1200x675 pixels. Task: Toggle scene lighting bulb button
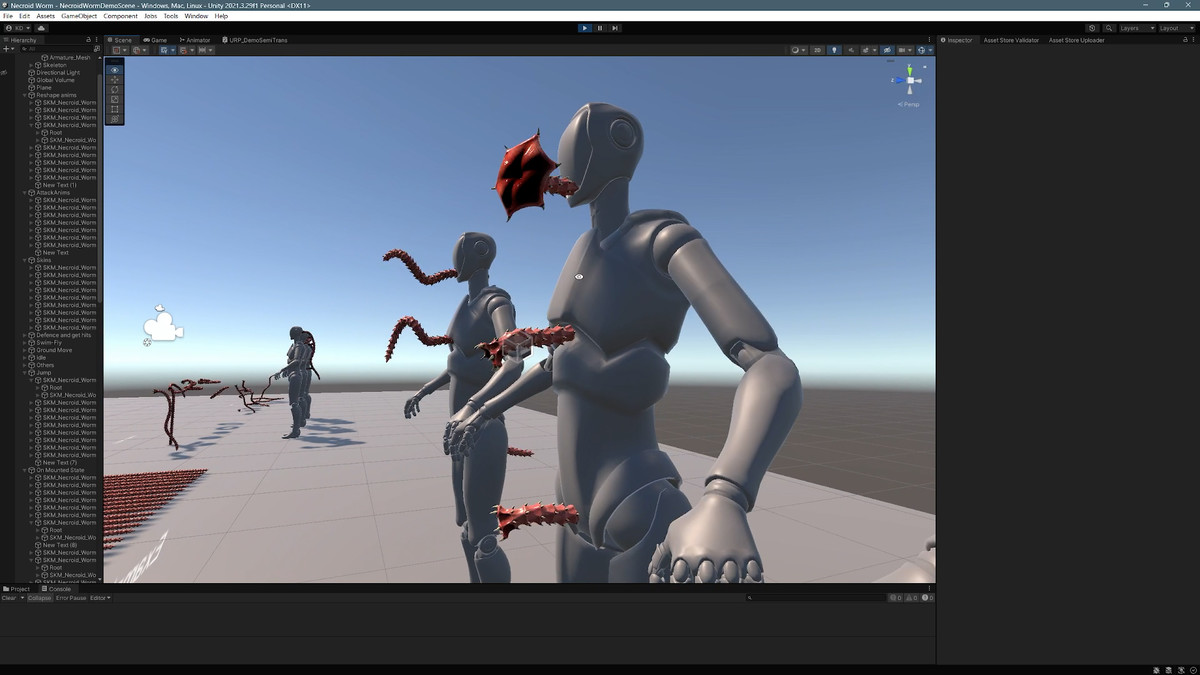click(x=835, y=50)
